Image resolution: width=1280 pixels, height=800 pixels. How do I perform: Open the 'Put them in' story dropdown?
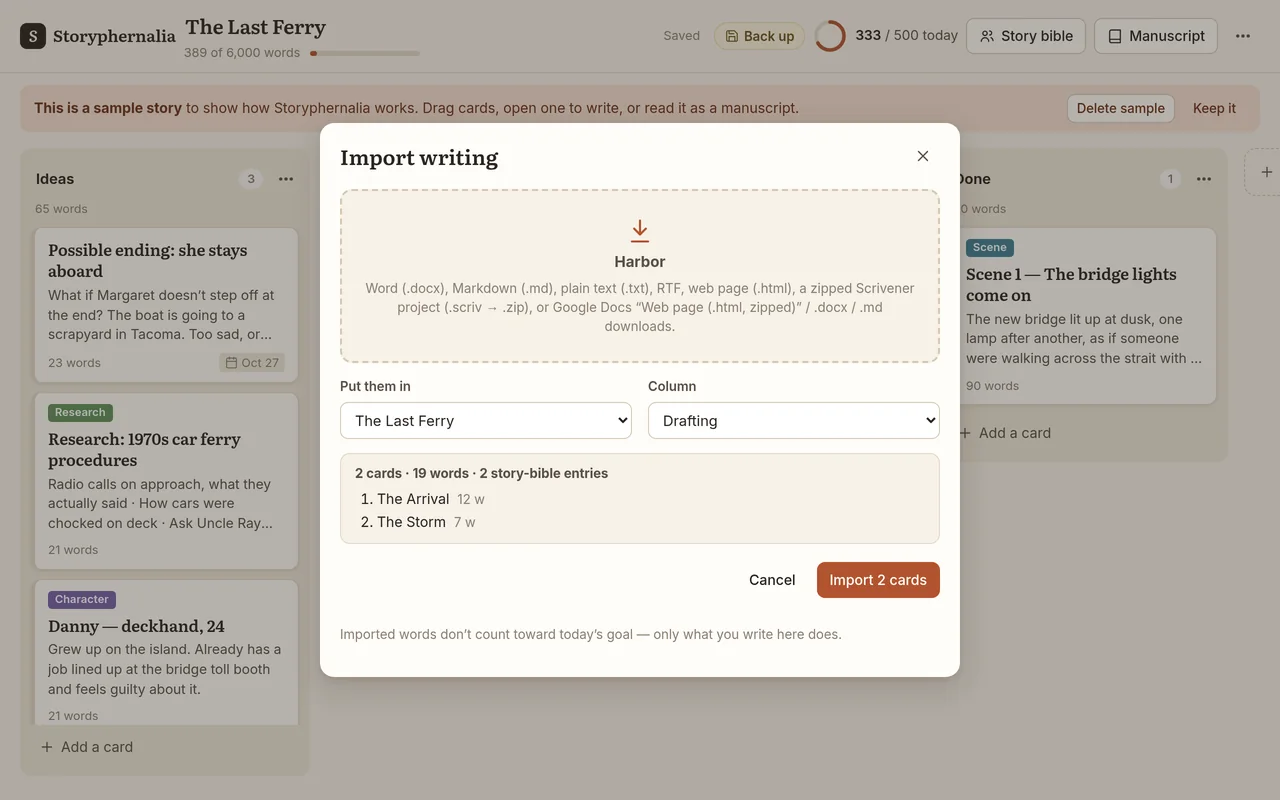pos(486,421)
